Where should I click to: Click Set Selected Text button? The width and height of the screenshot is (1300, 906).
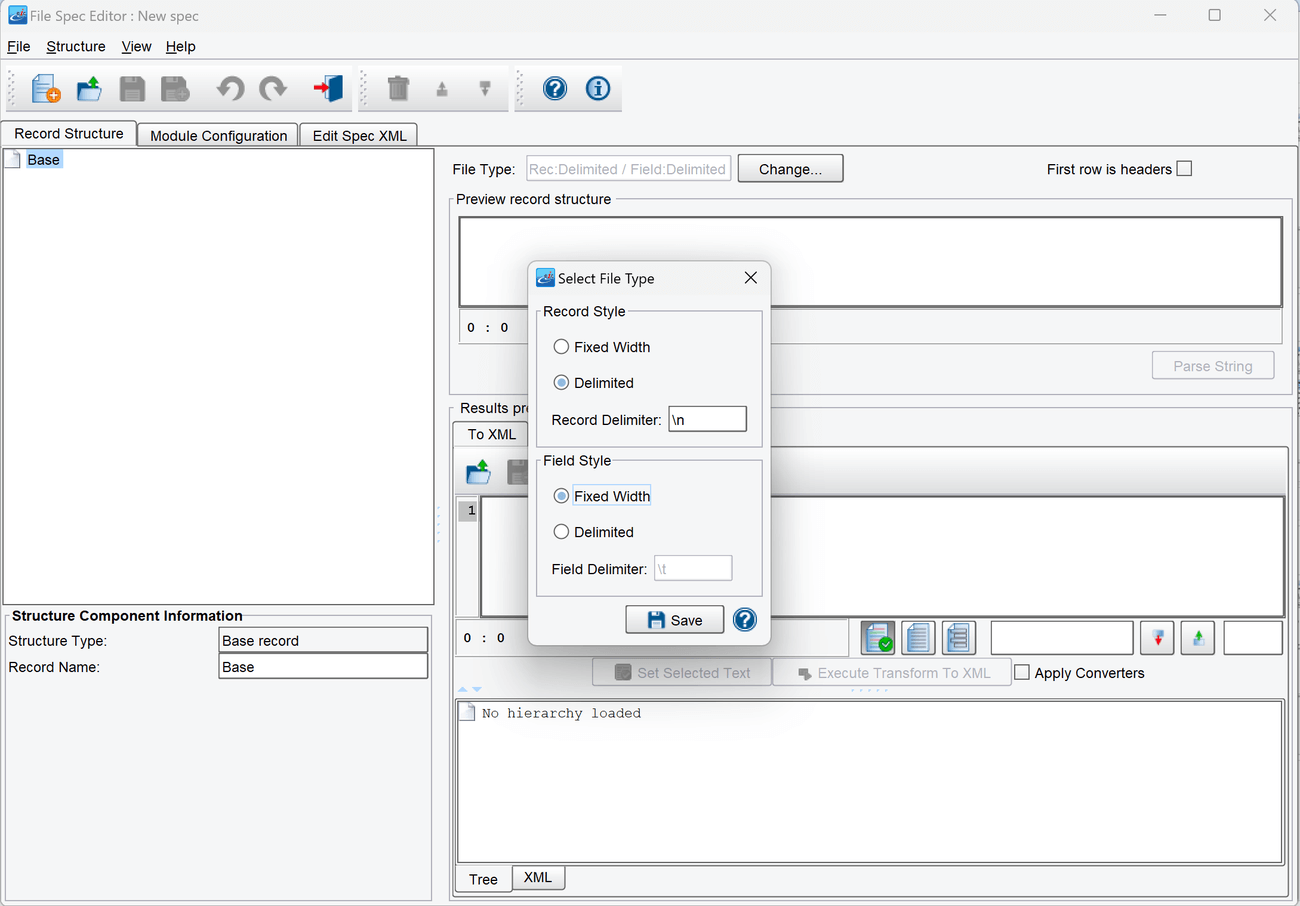click(682, 673)
